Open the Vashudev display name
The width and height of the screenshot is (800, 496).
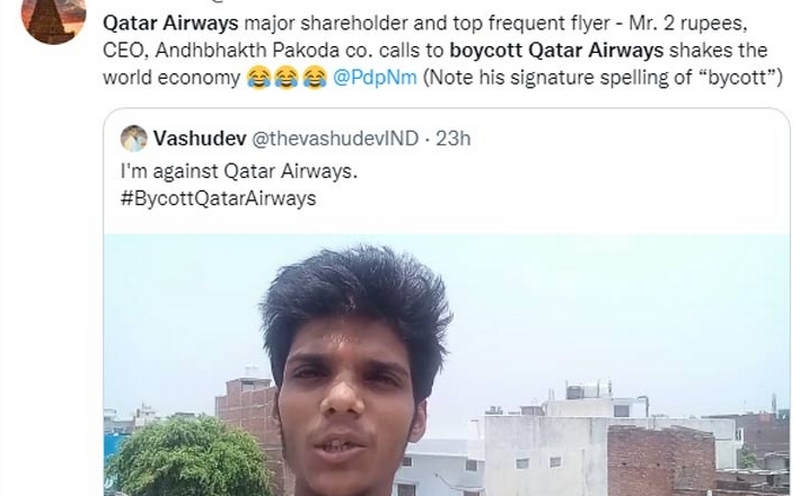tap(200, 138)
